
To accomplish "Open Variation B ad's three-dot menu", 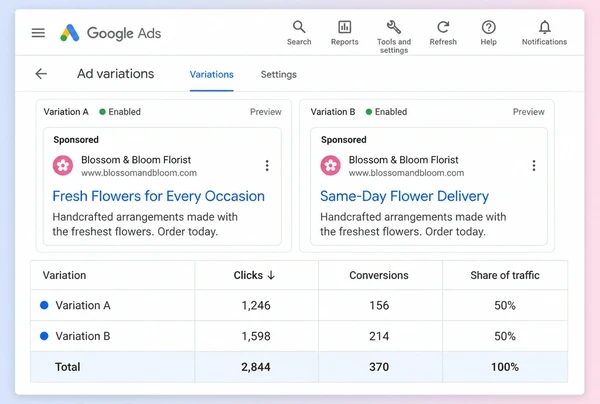I will point(534,165).
